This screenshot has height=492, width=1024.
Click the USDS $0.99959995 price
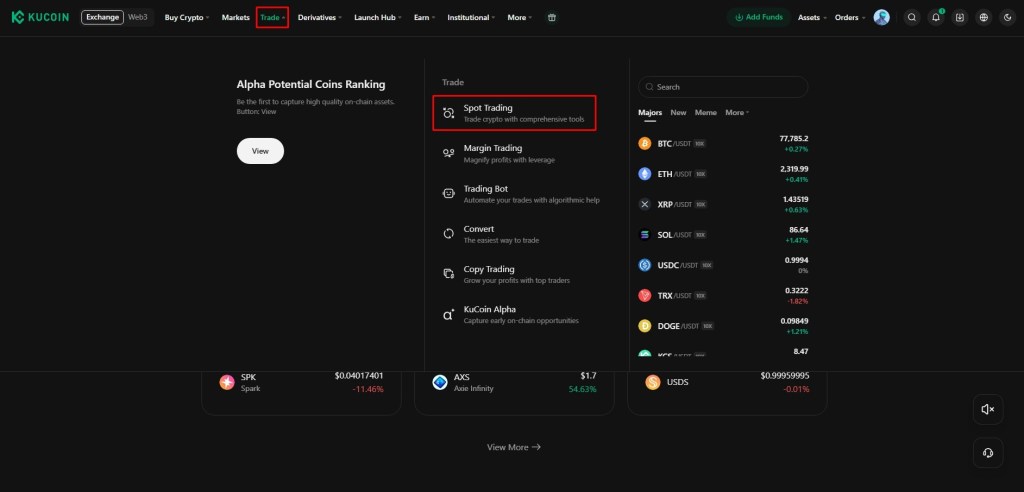point(785,376)
